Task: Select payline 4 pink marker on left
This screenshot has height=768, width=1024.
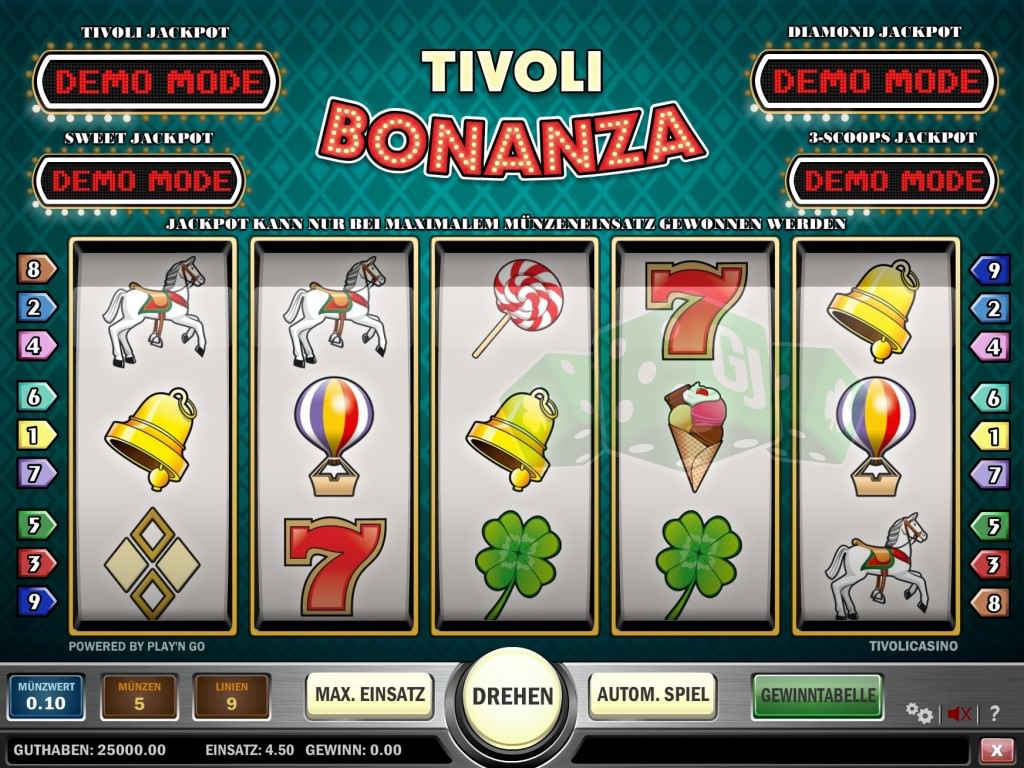Action: 37,345
